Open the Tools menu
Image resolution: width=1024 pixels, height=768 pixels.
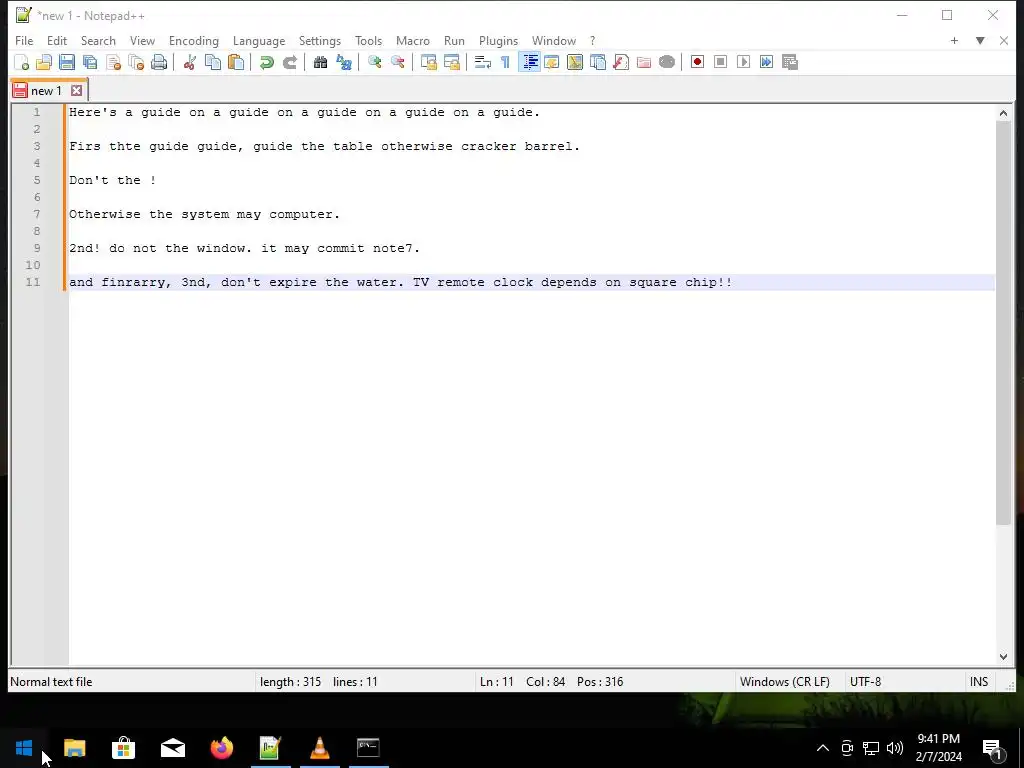point(368,40)
